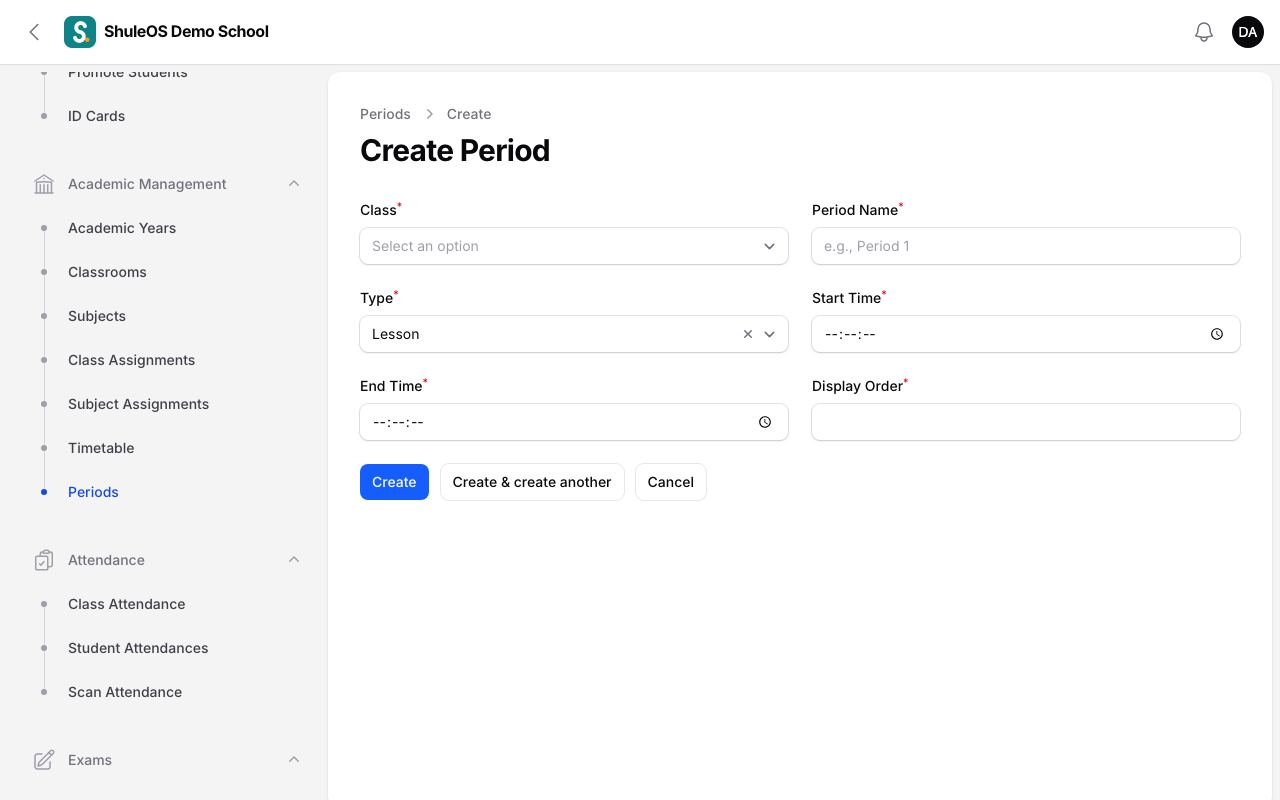The image size is (1280, 800).
Task: Click the Attendance section label
Action: coord(106,560)
